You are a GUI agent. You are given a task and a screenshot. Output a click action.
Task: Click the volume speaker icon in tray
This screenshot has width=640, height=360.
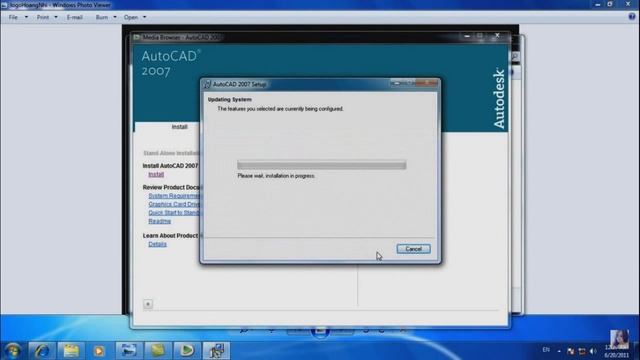pos(593,351)
